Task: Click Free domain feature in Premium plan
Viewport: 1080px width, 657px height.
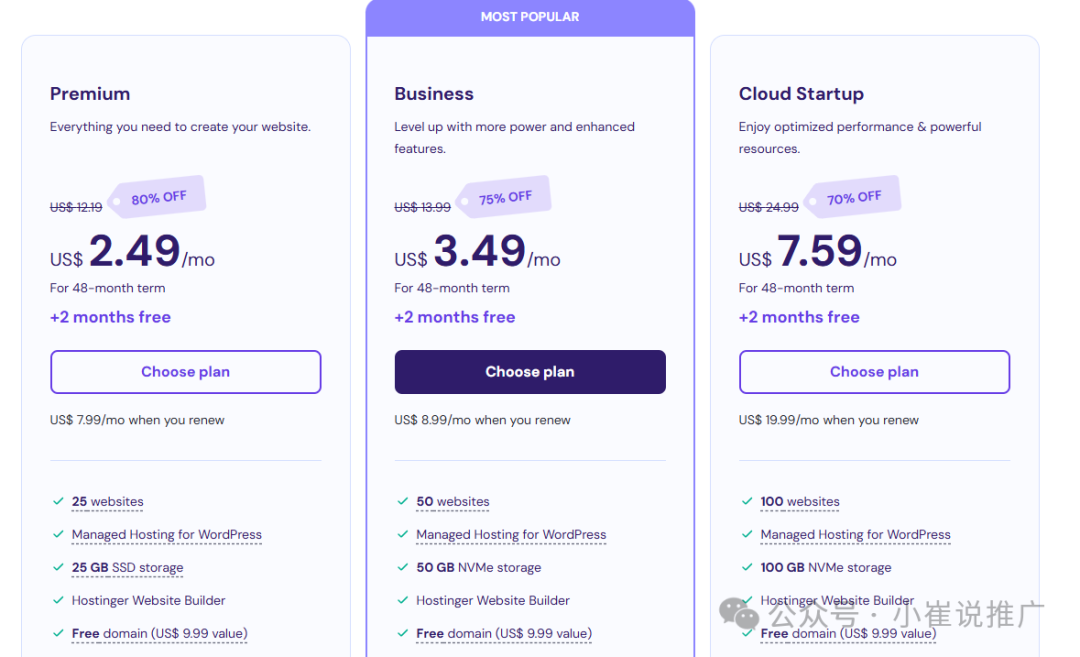Action: tap(159, 634)
